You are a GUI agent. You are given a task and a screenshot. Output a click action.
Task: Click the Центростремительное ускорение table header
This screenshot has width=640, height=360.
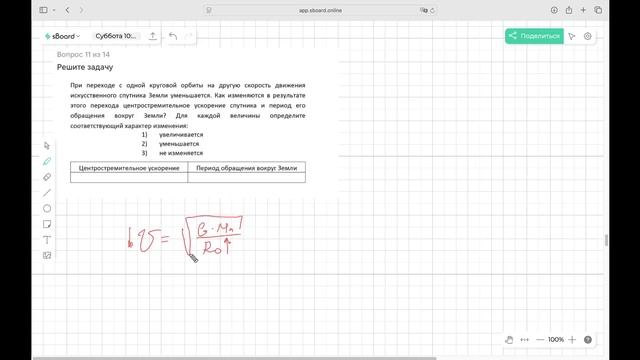[x=129, y=168]
